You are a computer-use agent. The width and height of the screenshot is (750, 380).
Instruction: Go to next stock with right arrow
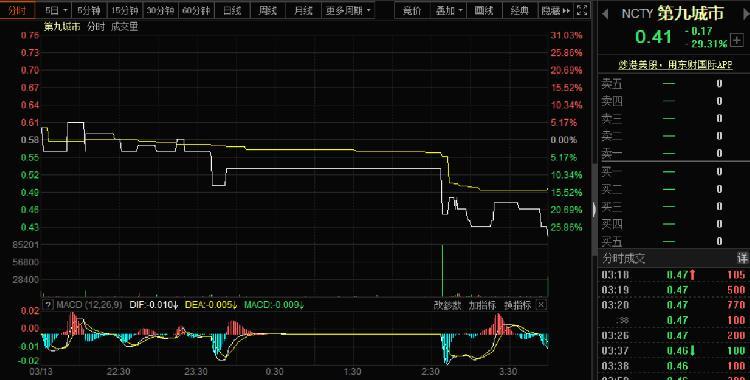pyautogui.click(x=746, y=14)
